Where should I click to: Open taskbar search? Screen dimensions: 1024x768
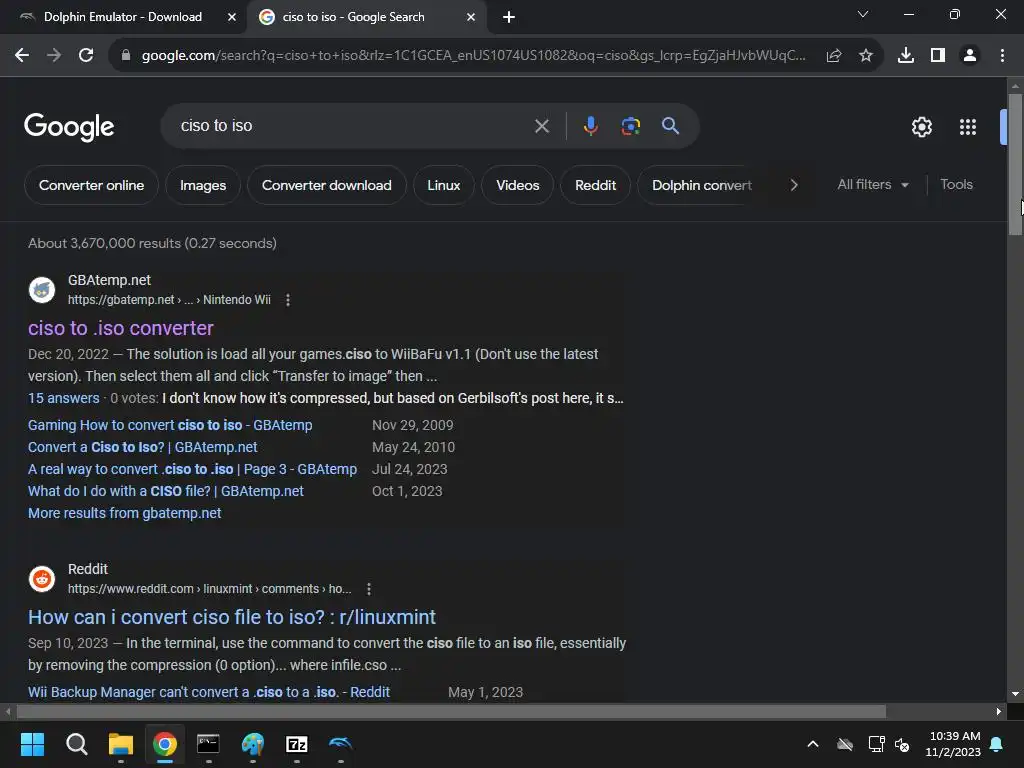(76, 744)
